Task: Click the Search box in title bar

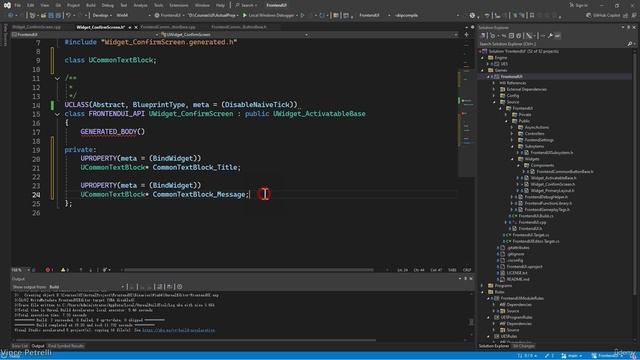Action: (247, 5)
